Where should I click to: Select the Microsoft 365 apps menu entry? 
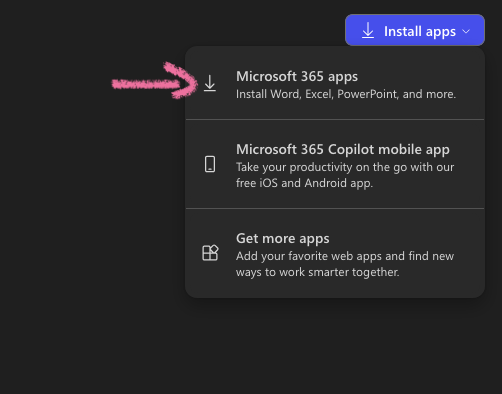click(335, 84)
